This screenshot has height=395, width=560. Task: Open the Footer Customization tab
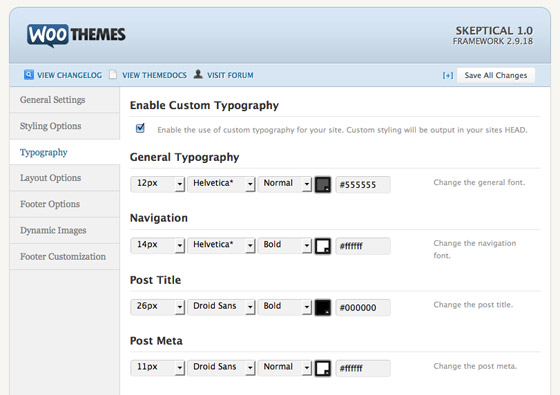[x=65, y=256]
